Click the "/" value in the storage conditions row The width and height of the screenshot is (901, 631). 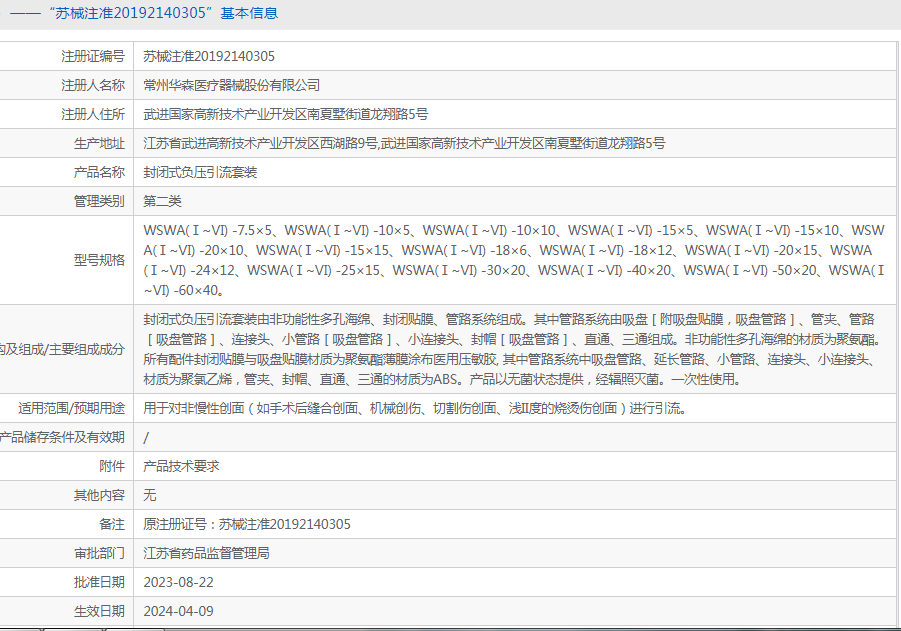coord(146,437)
